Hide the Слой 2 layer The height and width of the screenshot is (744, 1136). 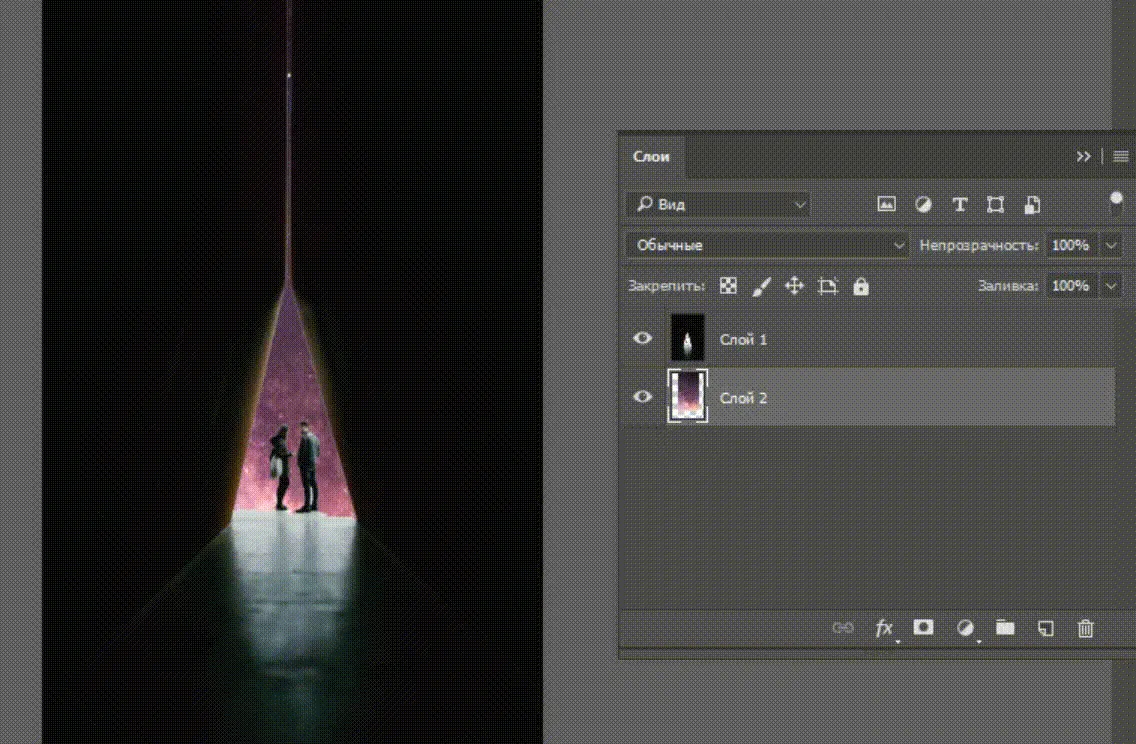point(643,397)
